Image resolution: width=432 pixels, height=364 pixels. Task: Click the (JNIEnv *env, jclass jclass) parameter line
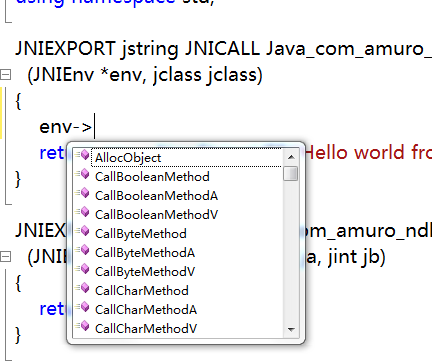tap(145, 75)
